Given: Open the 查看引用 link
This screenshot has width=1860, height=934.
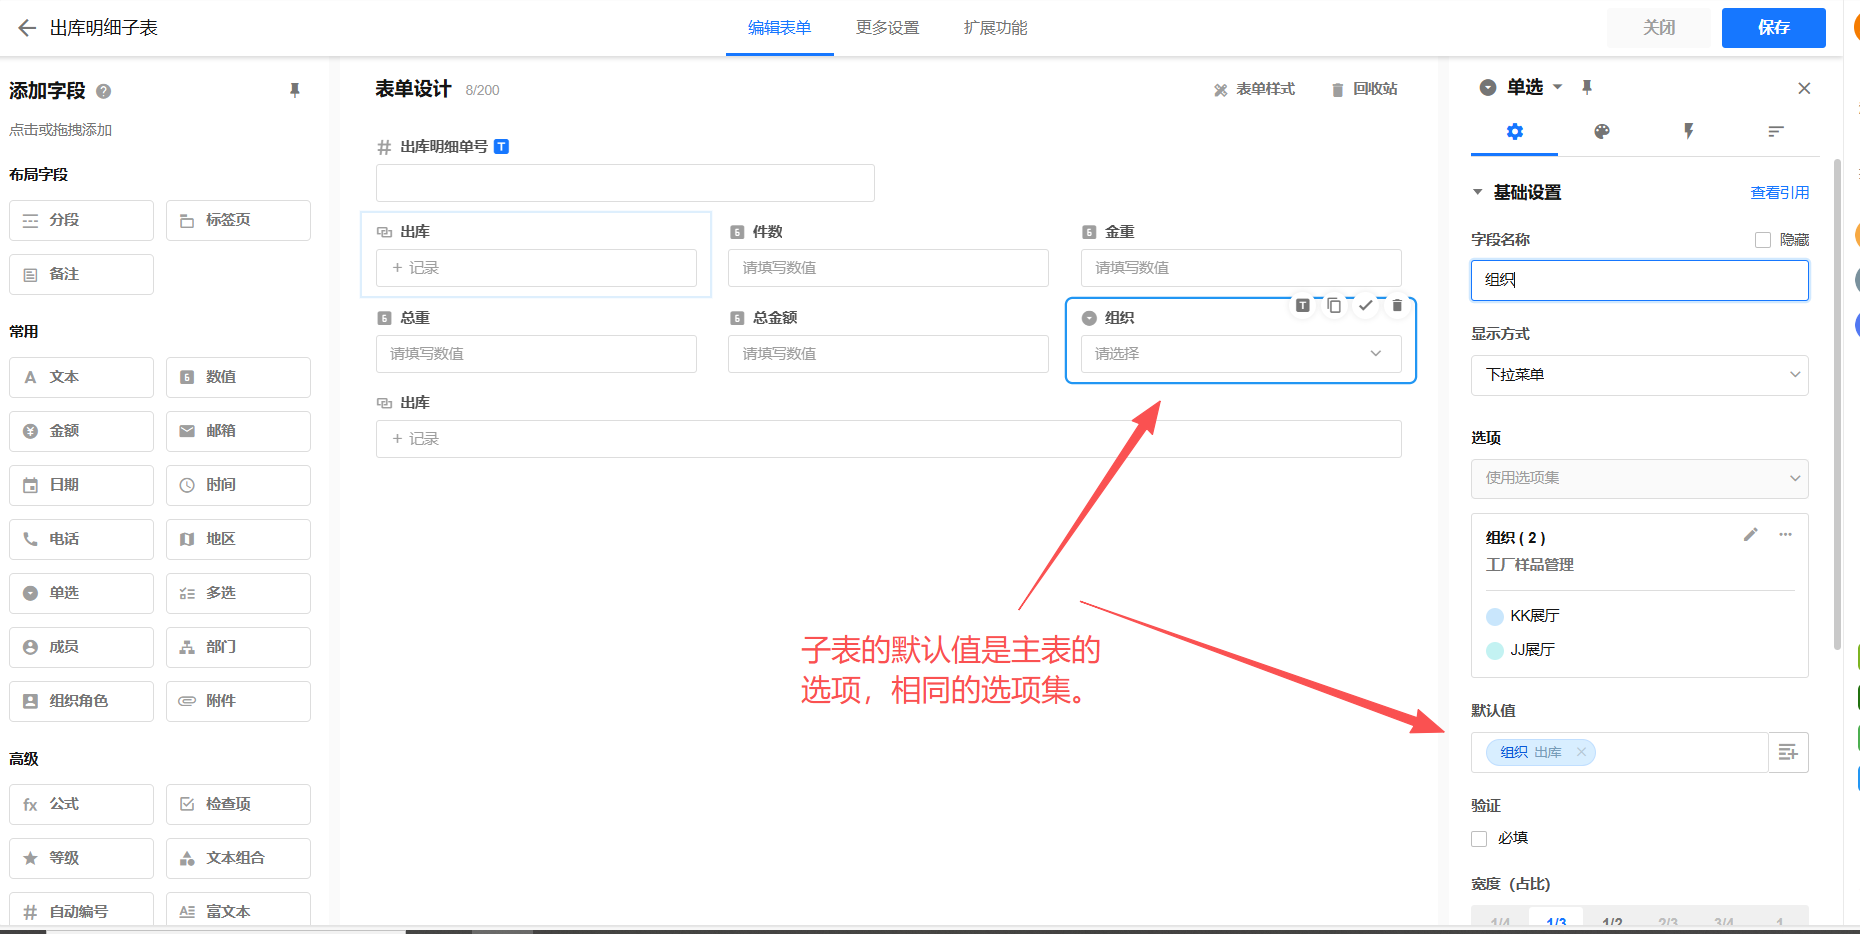Looking at the screenshot, I should (x=1779, y=193).
